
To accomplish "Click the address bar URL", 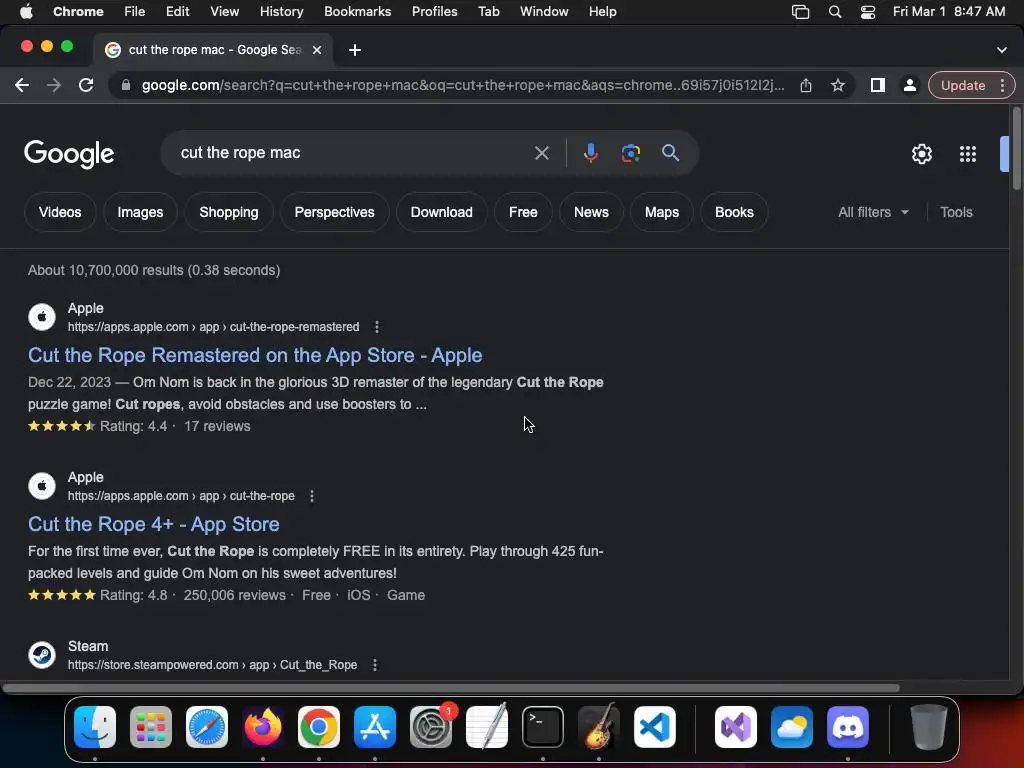I will 463,86.
